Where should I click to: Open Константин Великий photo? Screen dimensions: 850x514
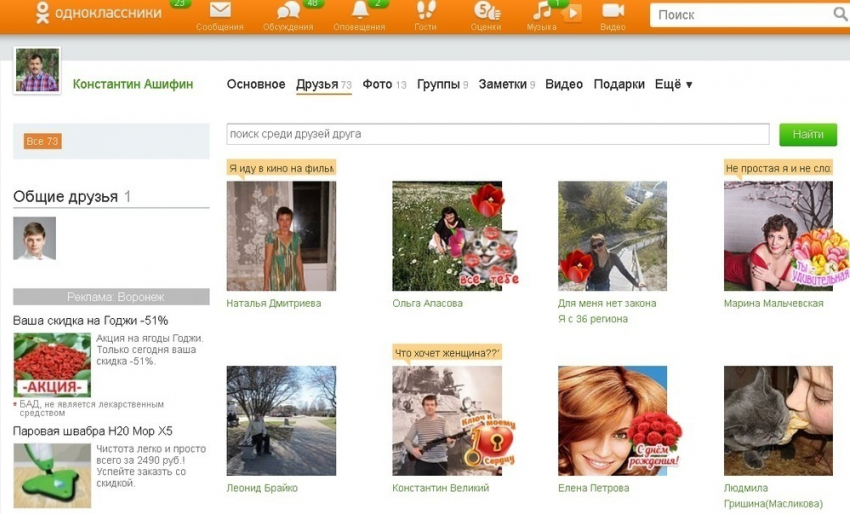[x=447, y=421]
